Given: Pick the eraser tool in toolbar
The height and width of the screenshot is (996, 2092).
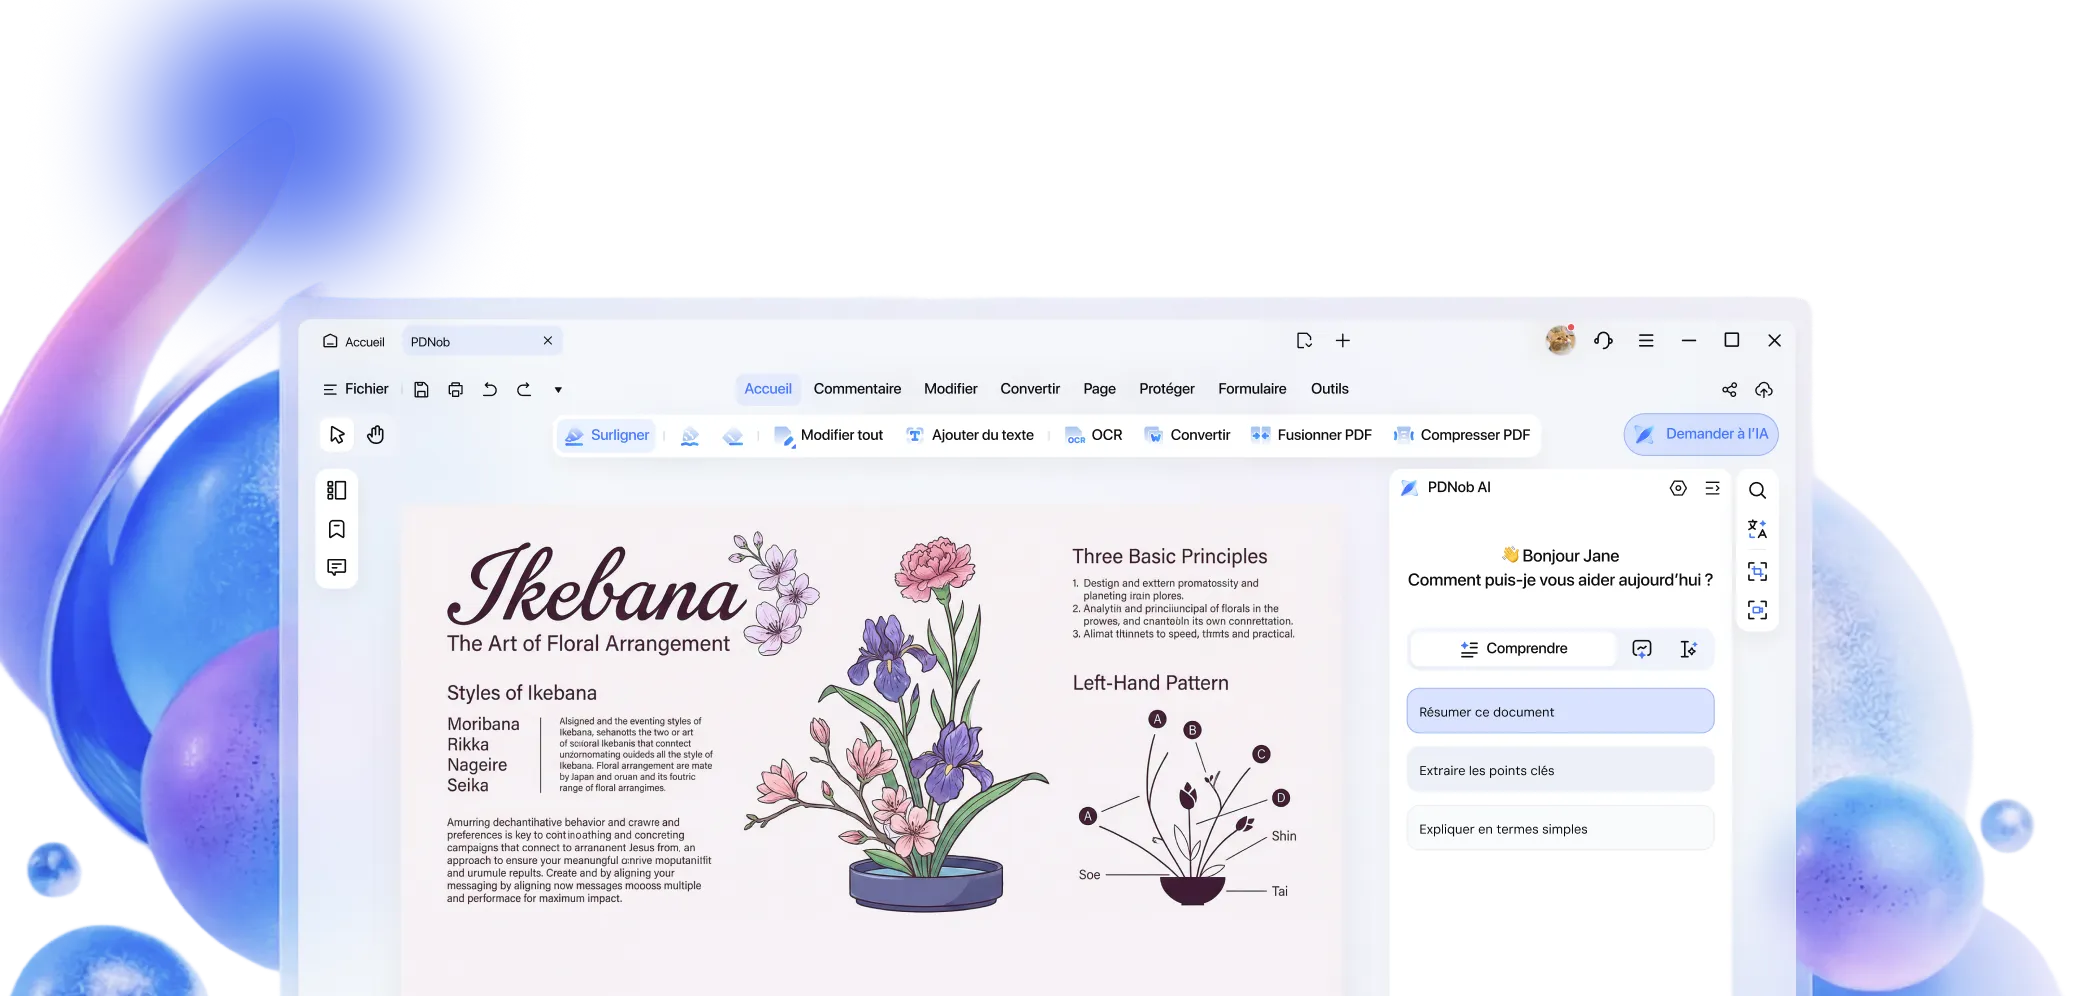Looking at the screenshot, I should [733, 436].
